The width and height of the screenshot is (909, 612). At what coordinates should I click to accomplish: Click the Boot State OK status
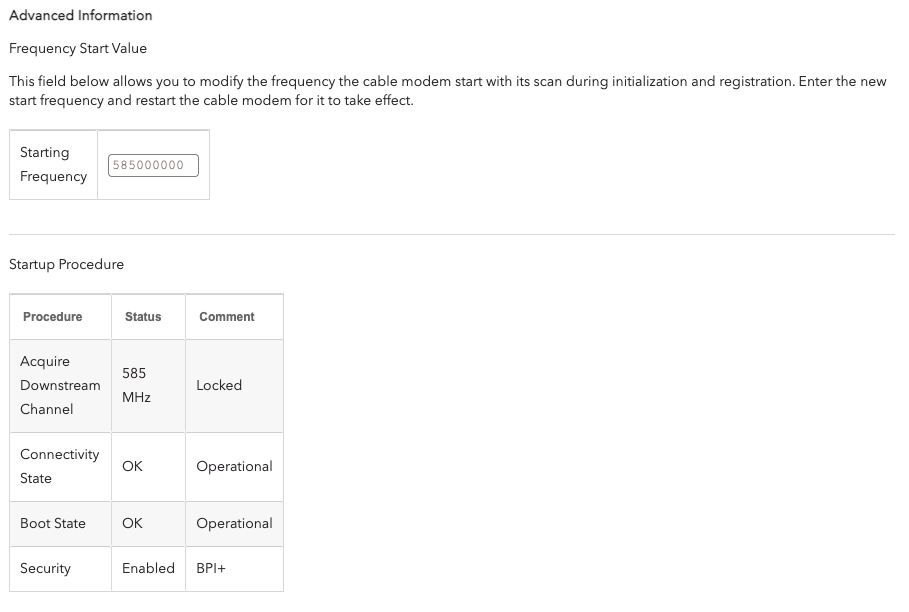click(132, 523)
